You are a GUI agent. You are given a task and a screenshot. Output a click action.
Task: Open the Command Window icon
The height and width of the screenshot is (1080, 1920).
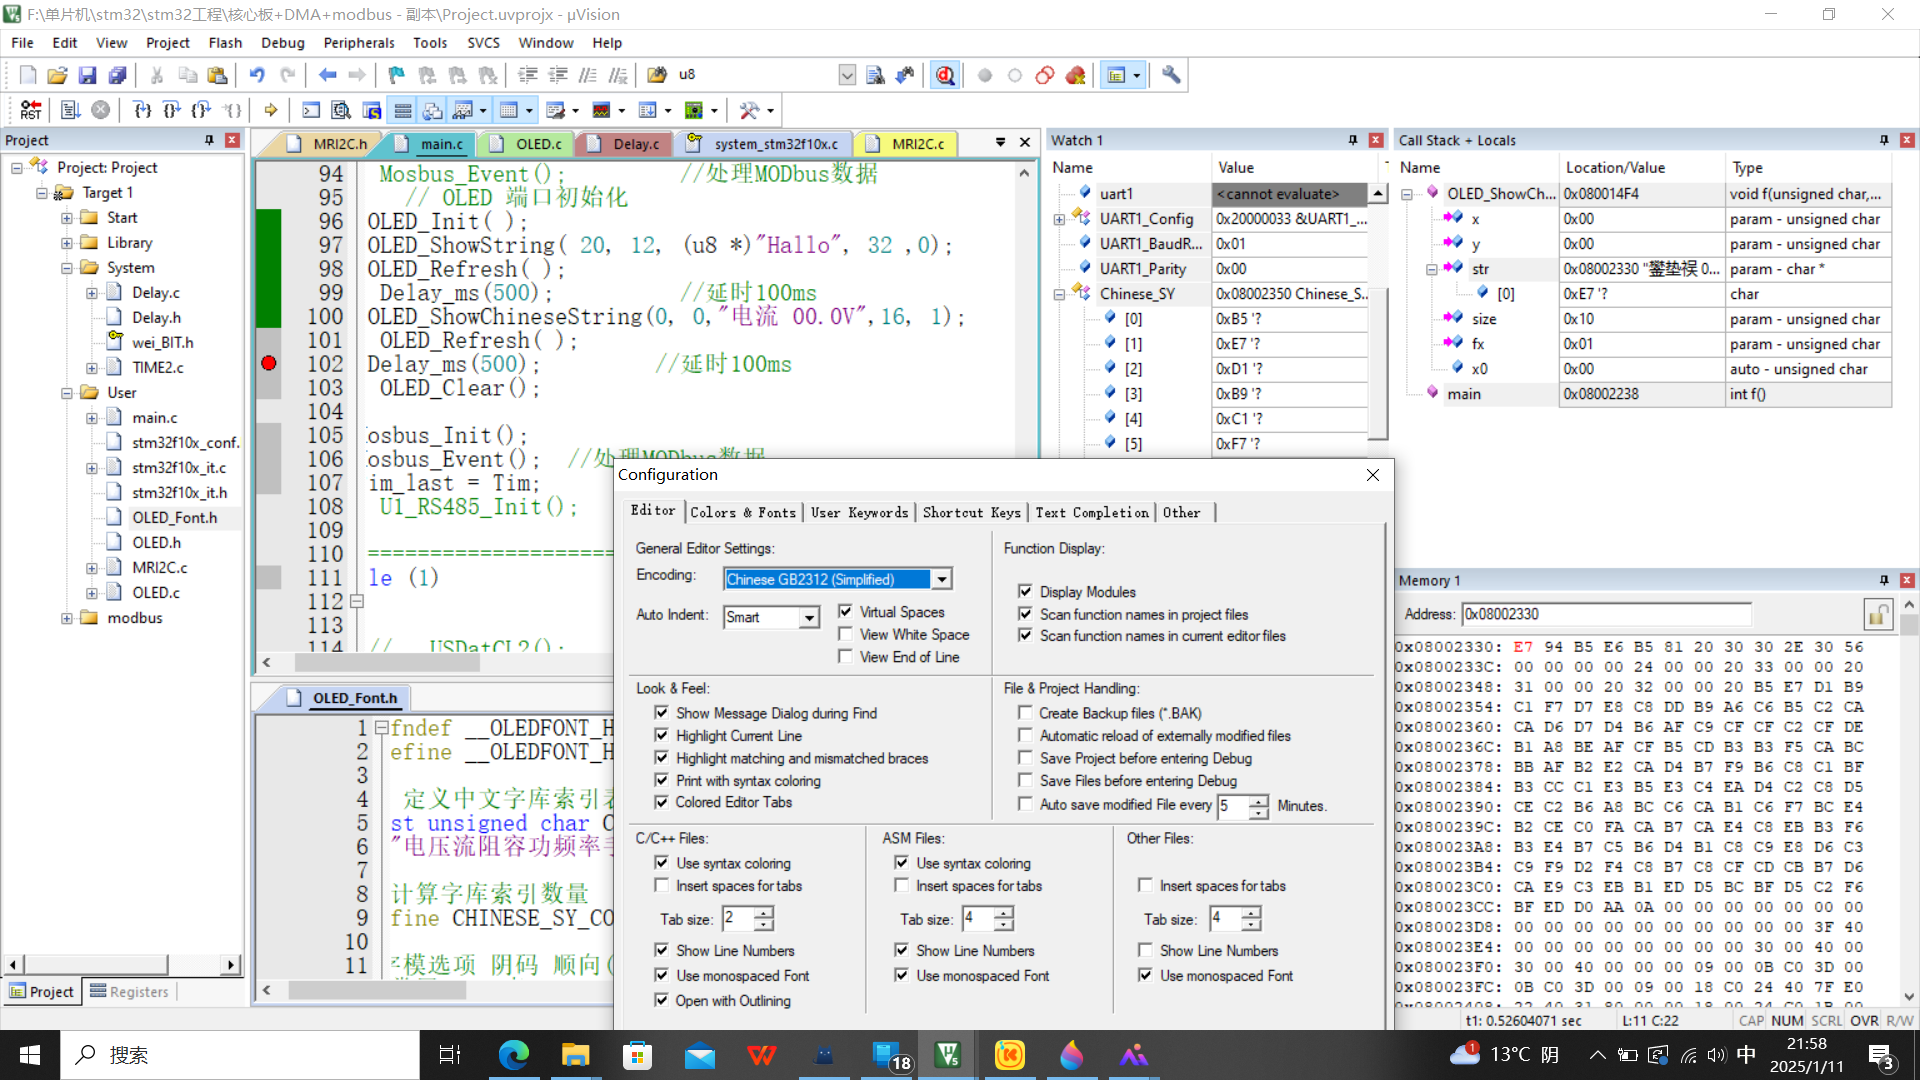point(311,110)
